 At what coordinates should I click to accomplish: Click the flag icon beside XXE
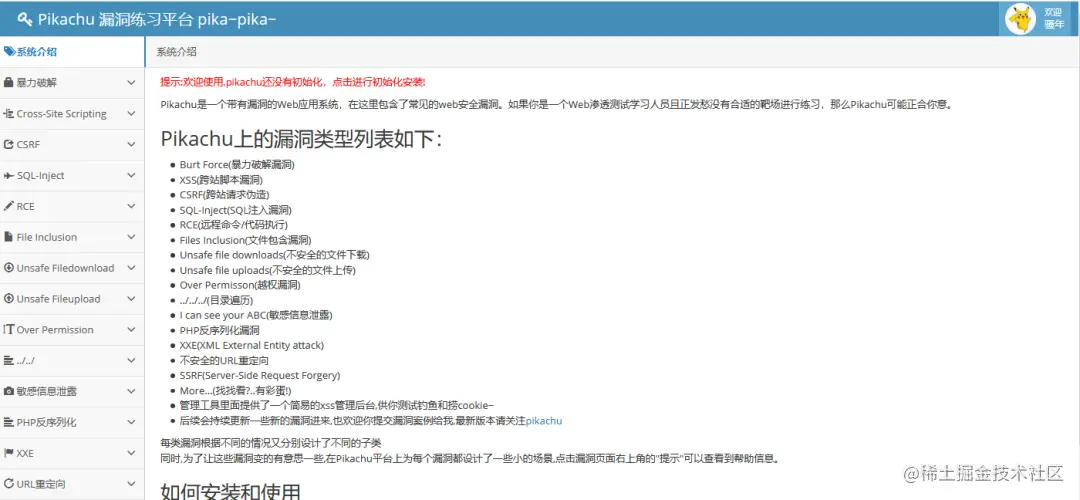click(x=9, y=453)
